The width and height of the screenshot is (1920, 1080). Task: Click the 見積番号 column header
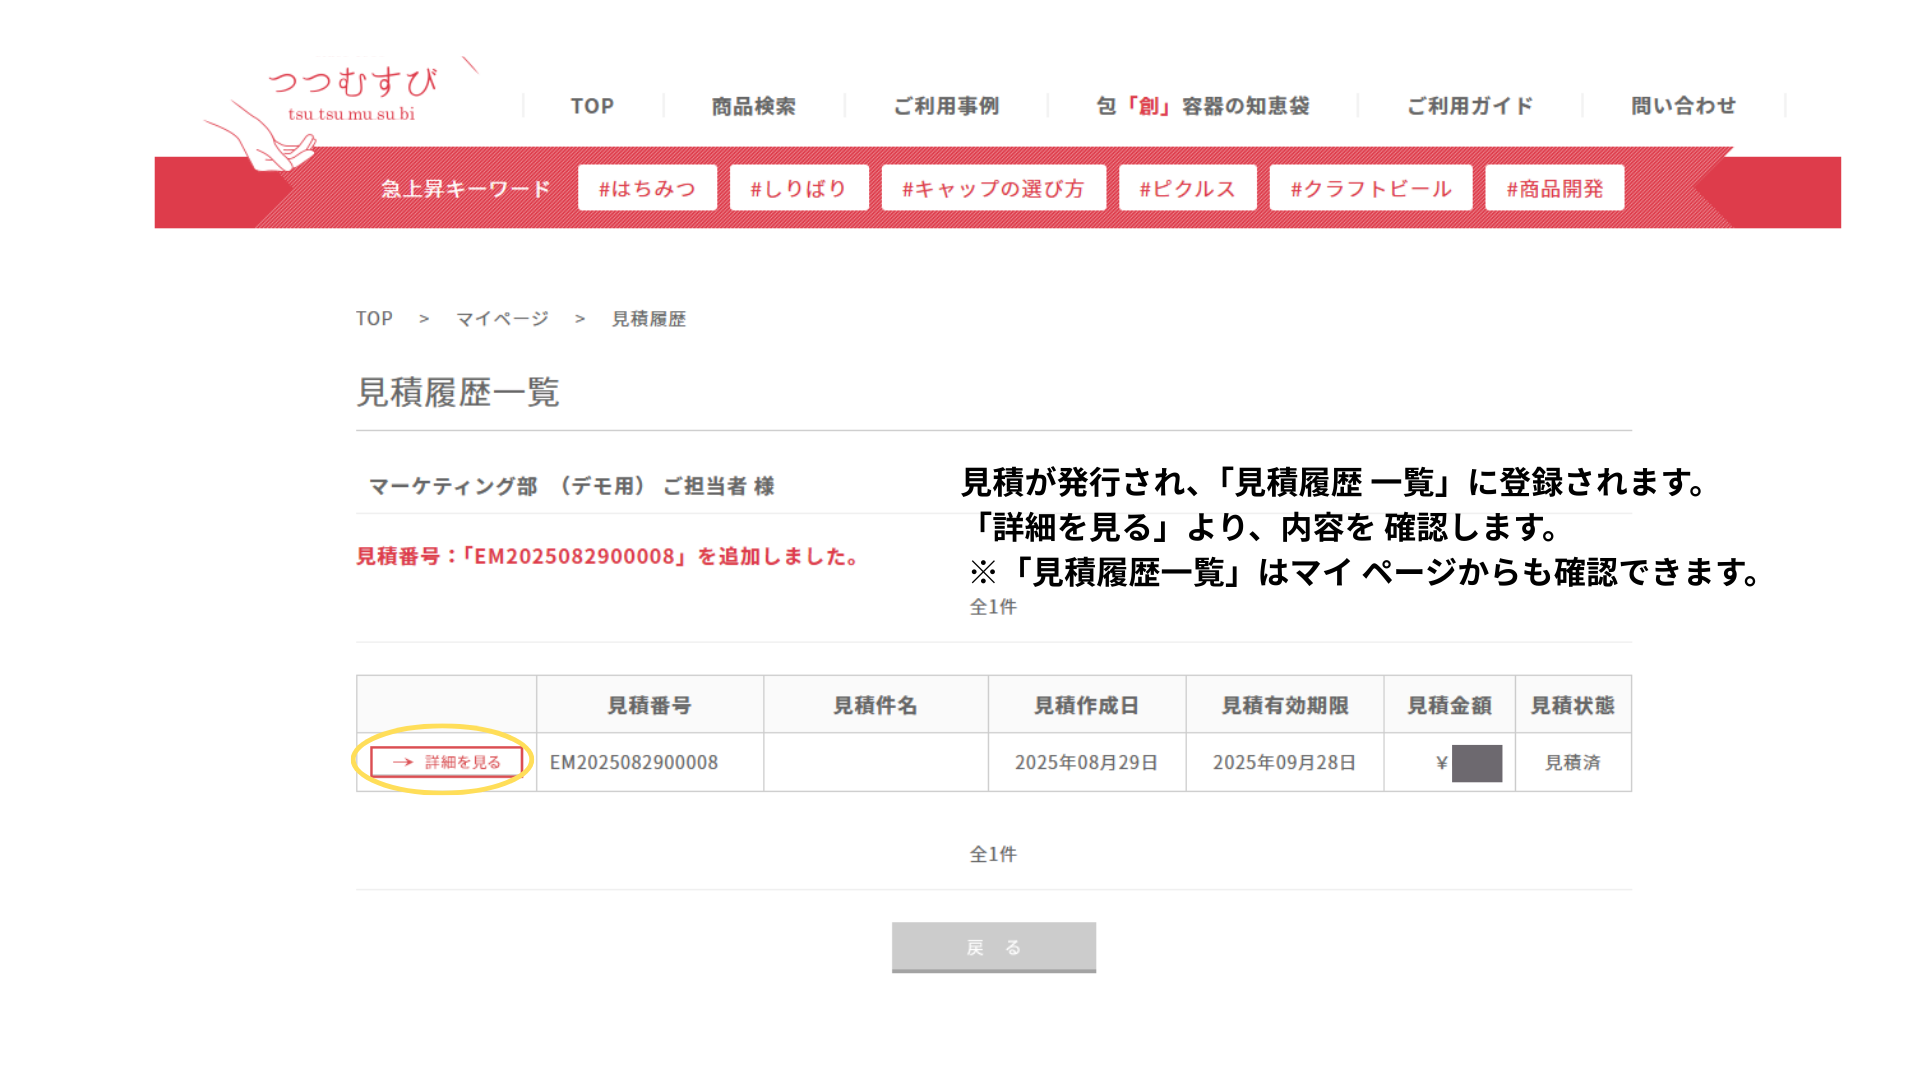point(649,705)
